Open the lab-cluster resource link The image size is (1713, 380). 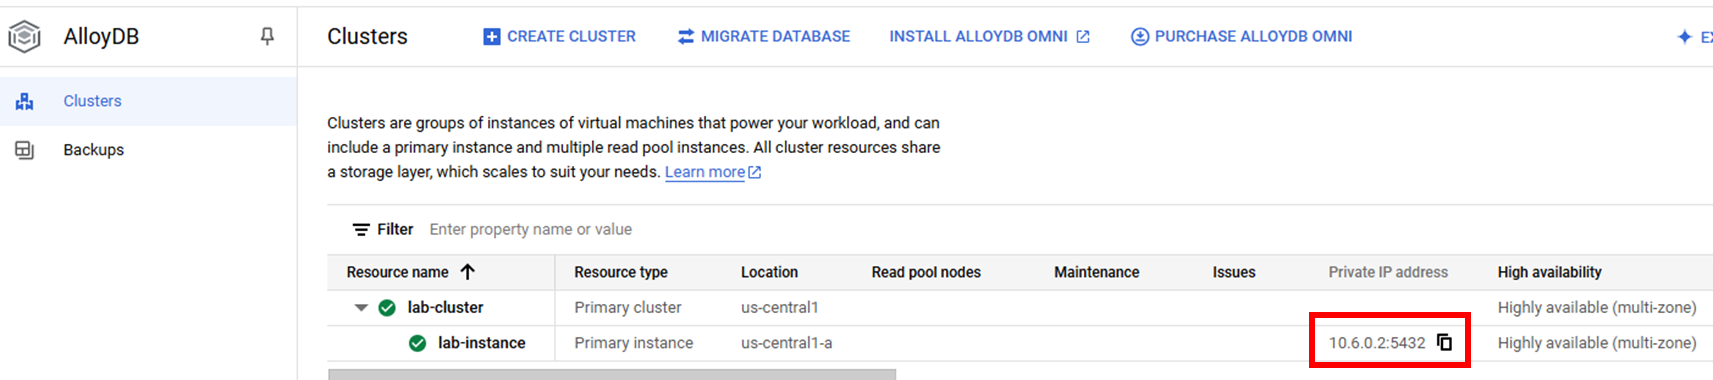[445, 308]
